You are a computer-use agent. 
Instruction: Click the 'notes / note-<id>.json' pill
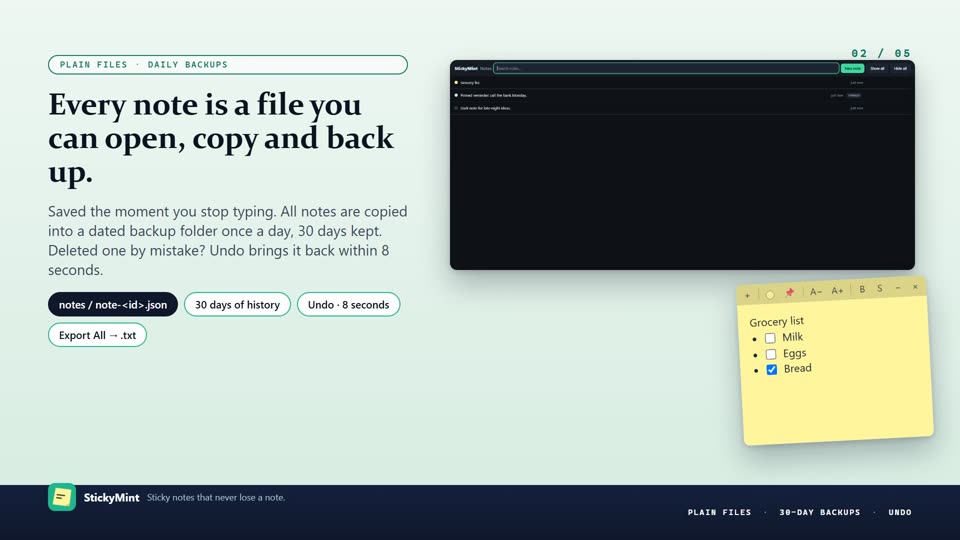click(113, 304)
